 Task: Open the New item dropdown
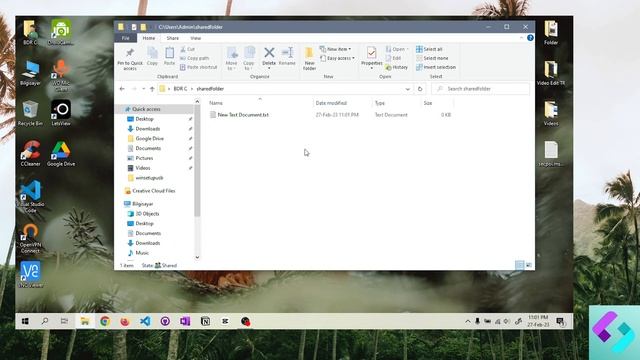tap(335, 49)
